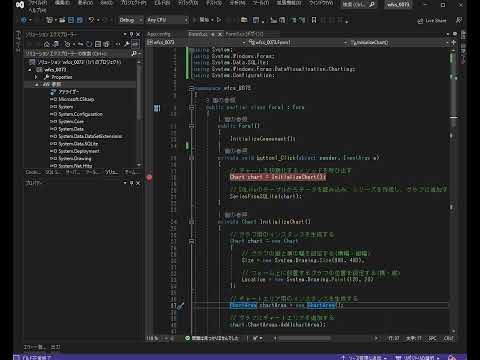Image resolution: width=480 pixels, height=360 pixels.
Task: Open the プロジェクト(P) menu
Action: pos(133,4)
